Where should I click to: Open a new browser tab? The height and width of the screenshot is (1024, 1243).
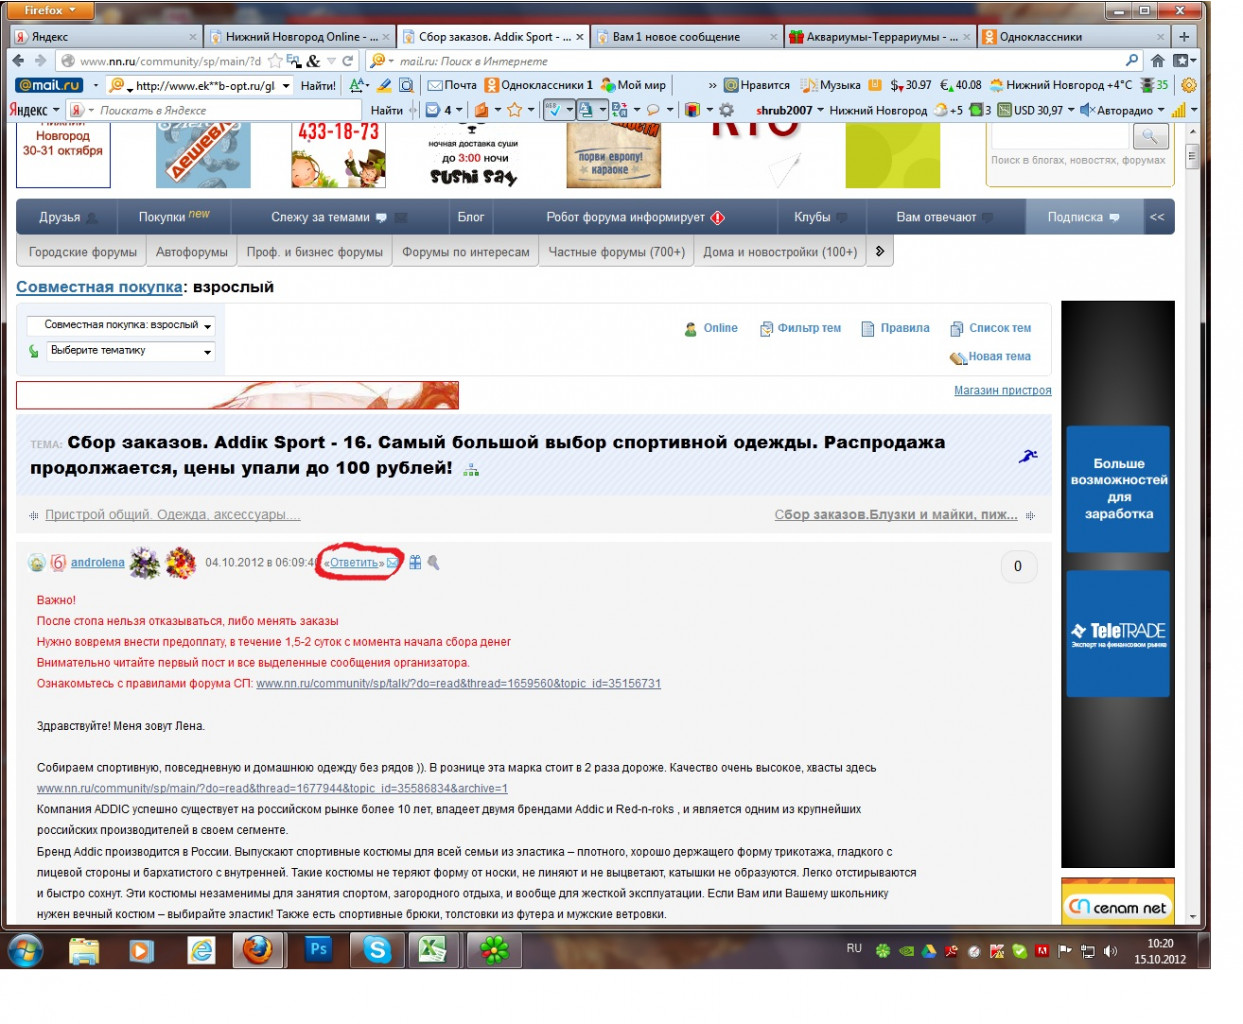pyautogui.click(x=1184, y=37)
